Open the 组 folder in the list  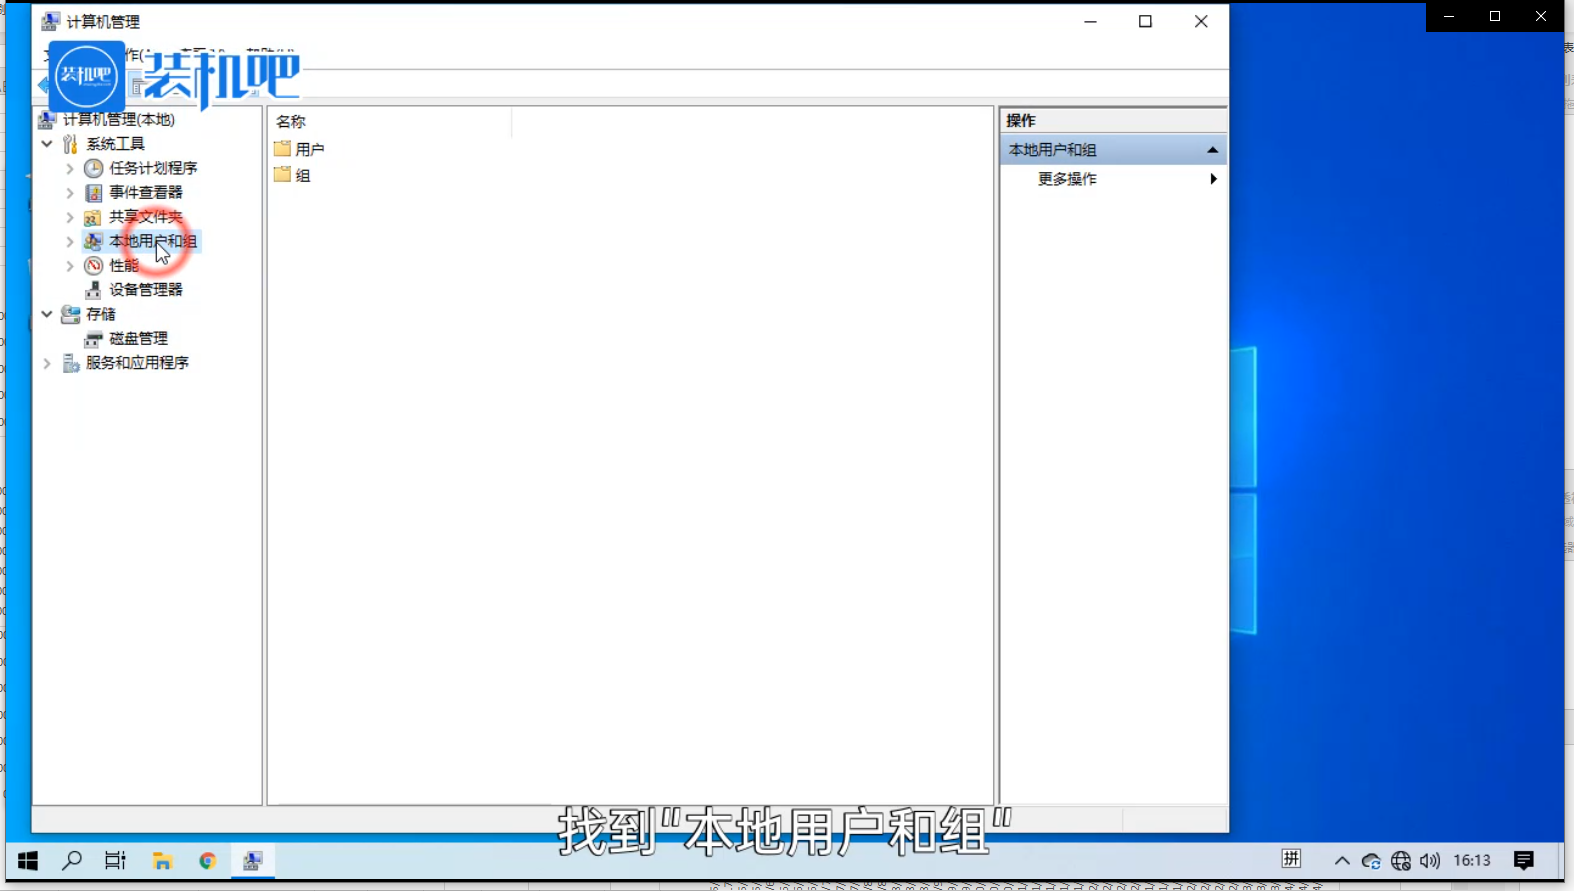coord(302,175)
